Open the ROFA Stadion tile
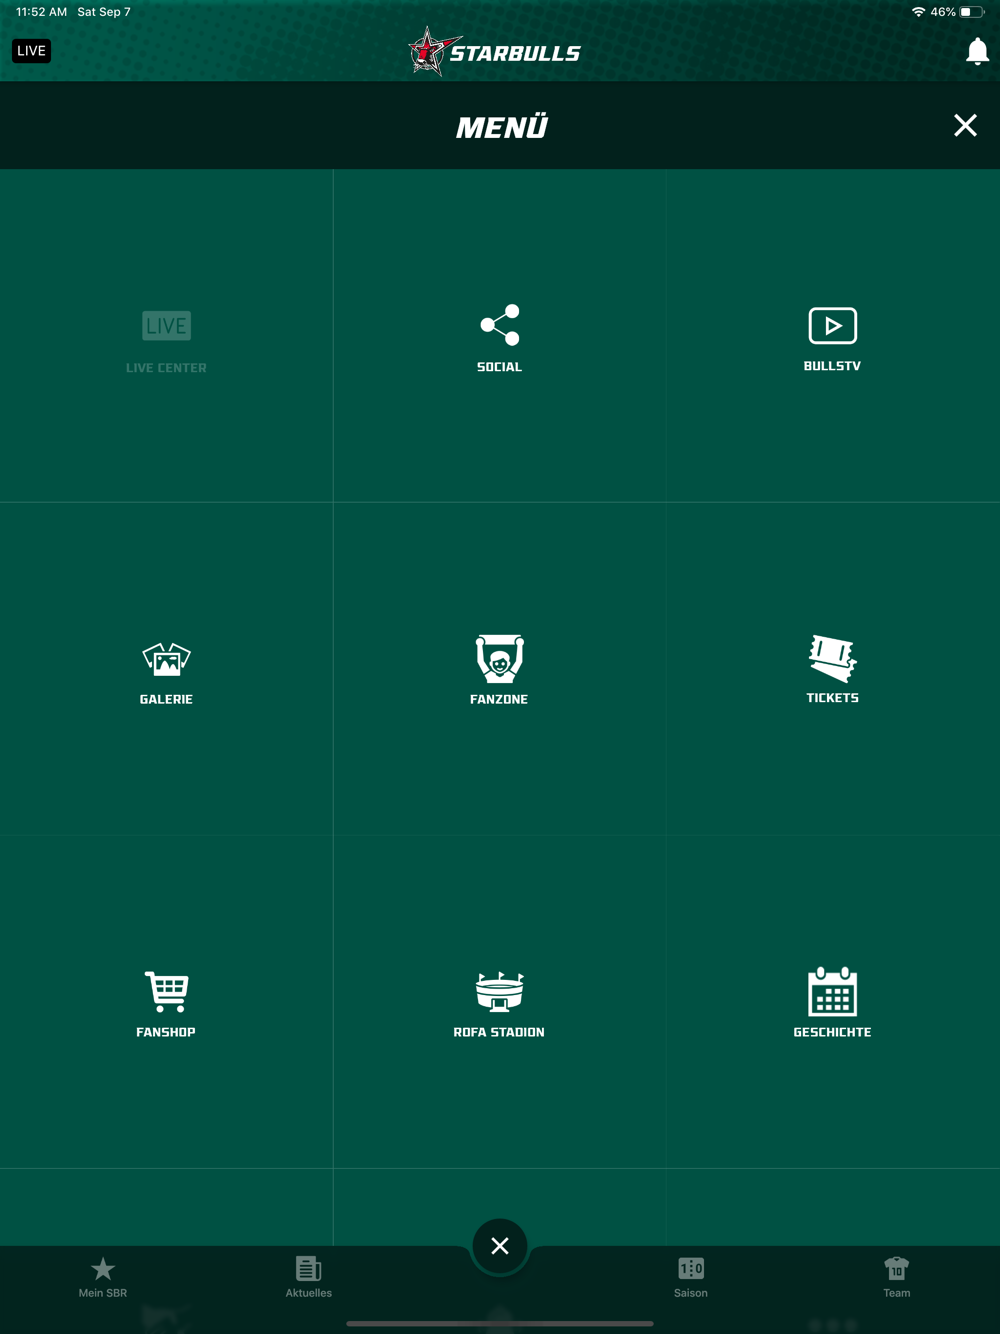The image size is (1000, 1334). (499, 1002)
